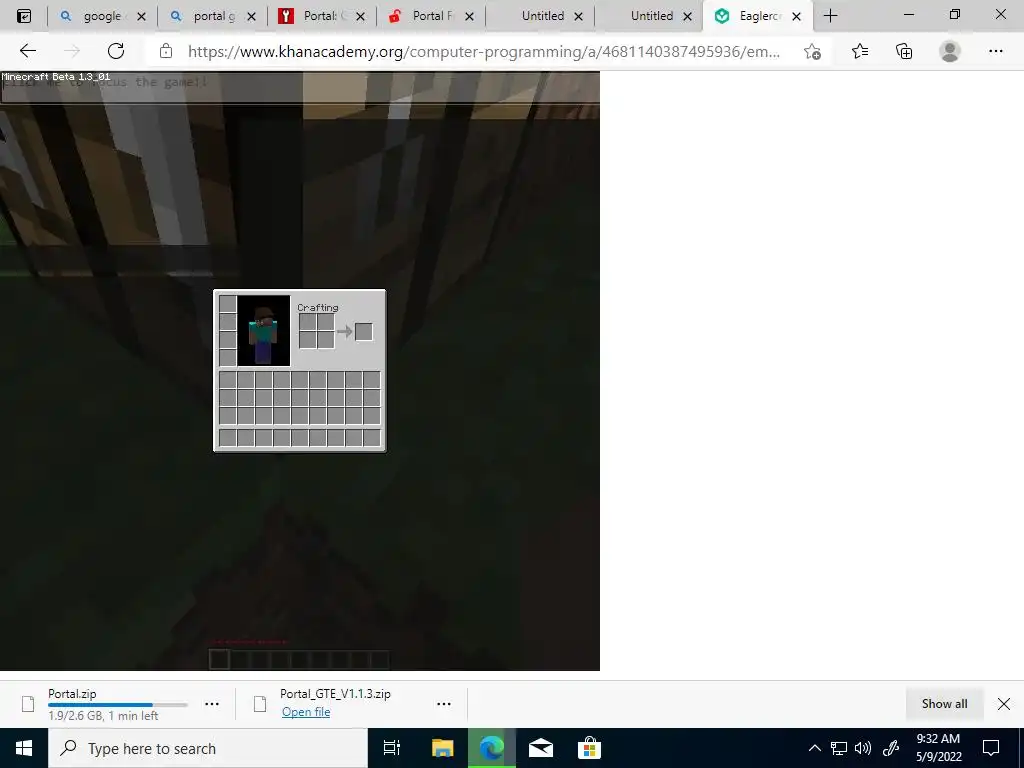Open a new browser tab
Image resolution: width=1024 pixels, height=768 pixels.
coord(830,16)
